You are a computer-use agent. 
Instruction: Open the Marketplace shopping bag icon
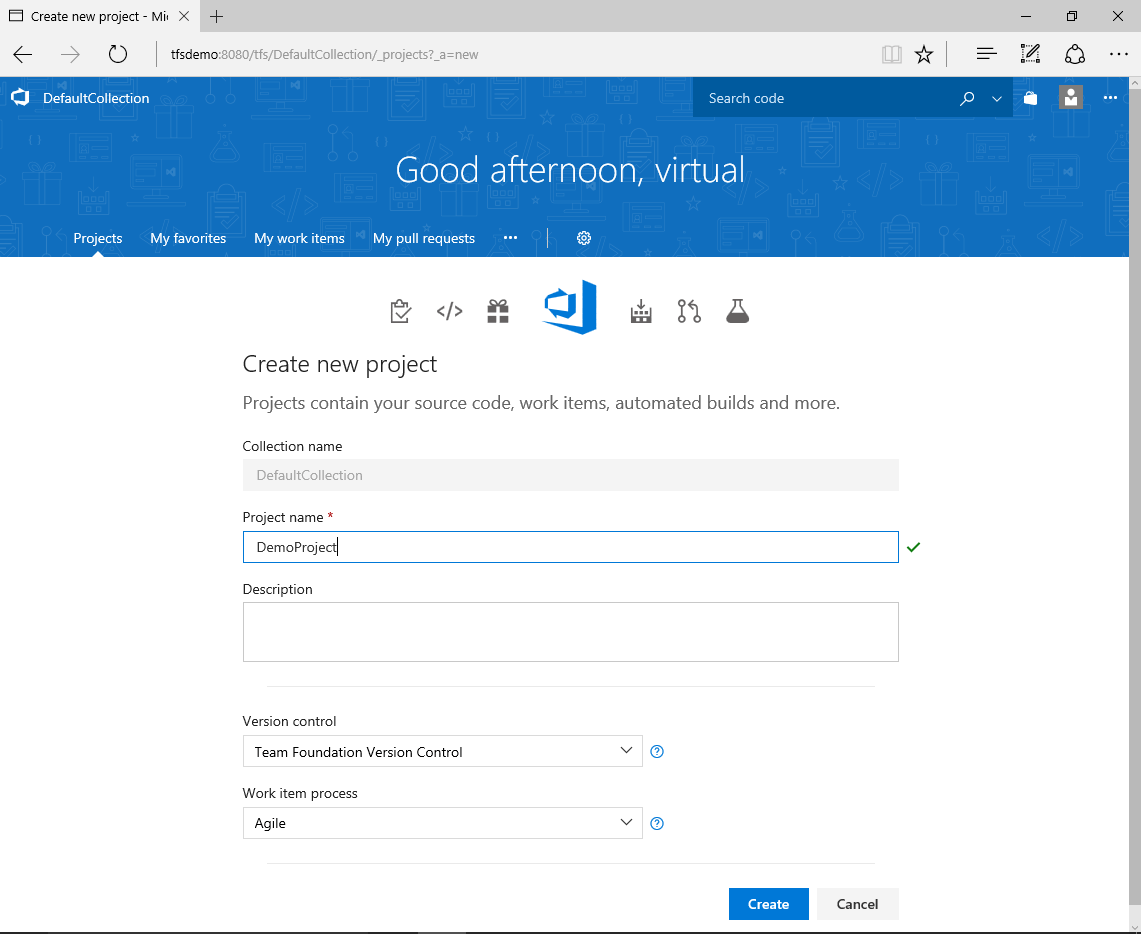(1030, 97)
